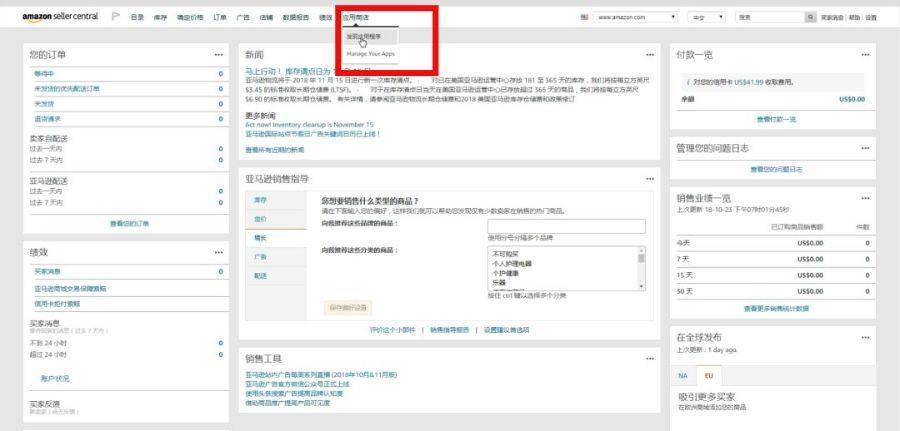Open the 目录 menu in top navigation
This screenshot has height=431, width=900.
pos(137,17)
